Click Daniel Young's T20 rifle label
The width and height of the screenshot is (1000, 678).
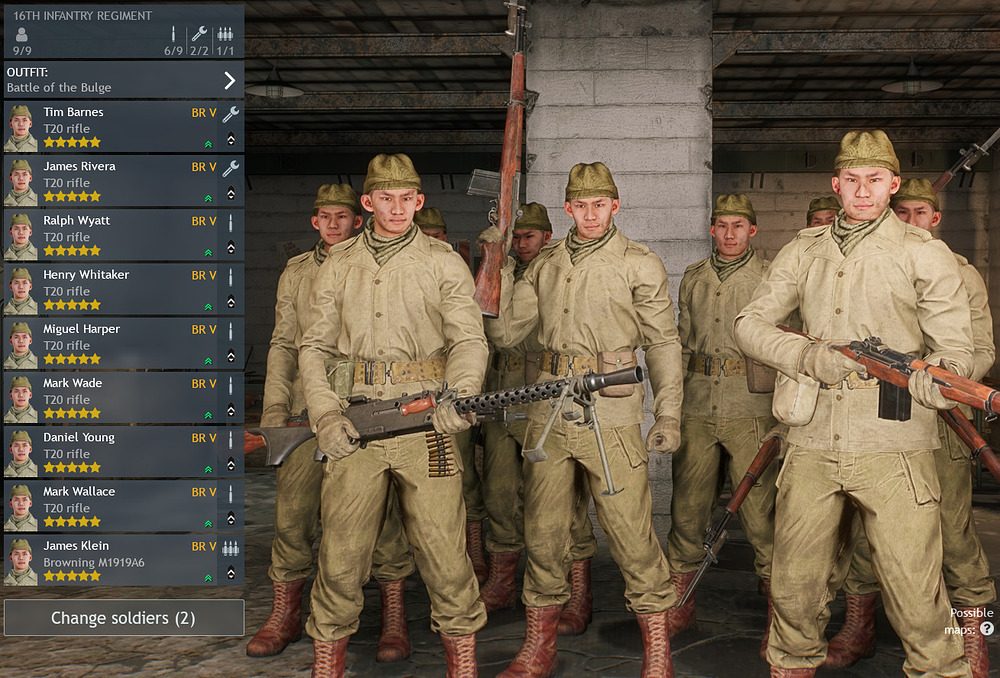(x=66, y=454)
